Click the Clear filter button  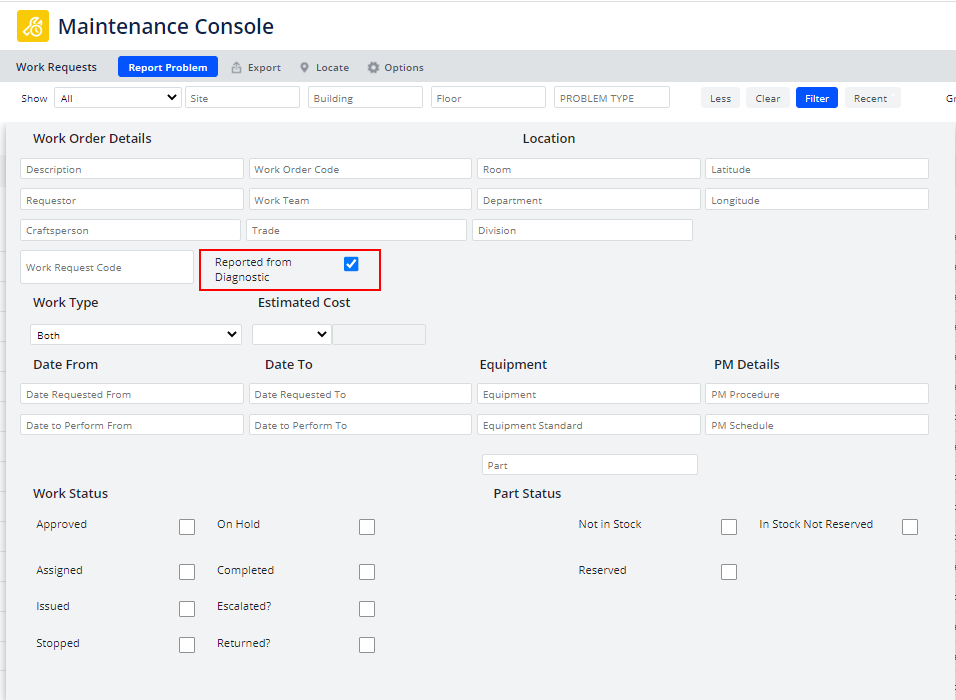(767, 98)
